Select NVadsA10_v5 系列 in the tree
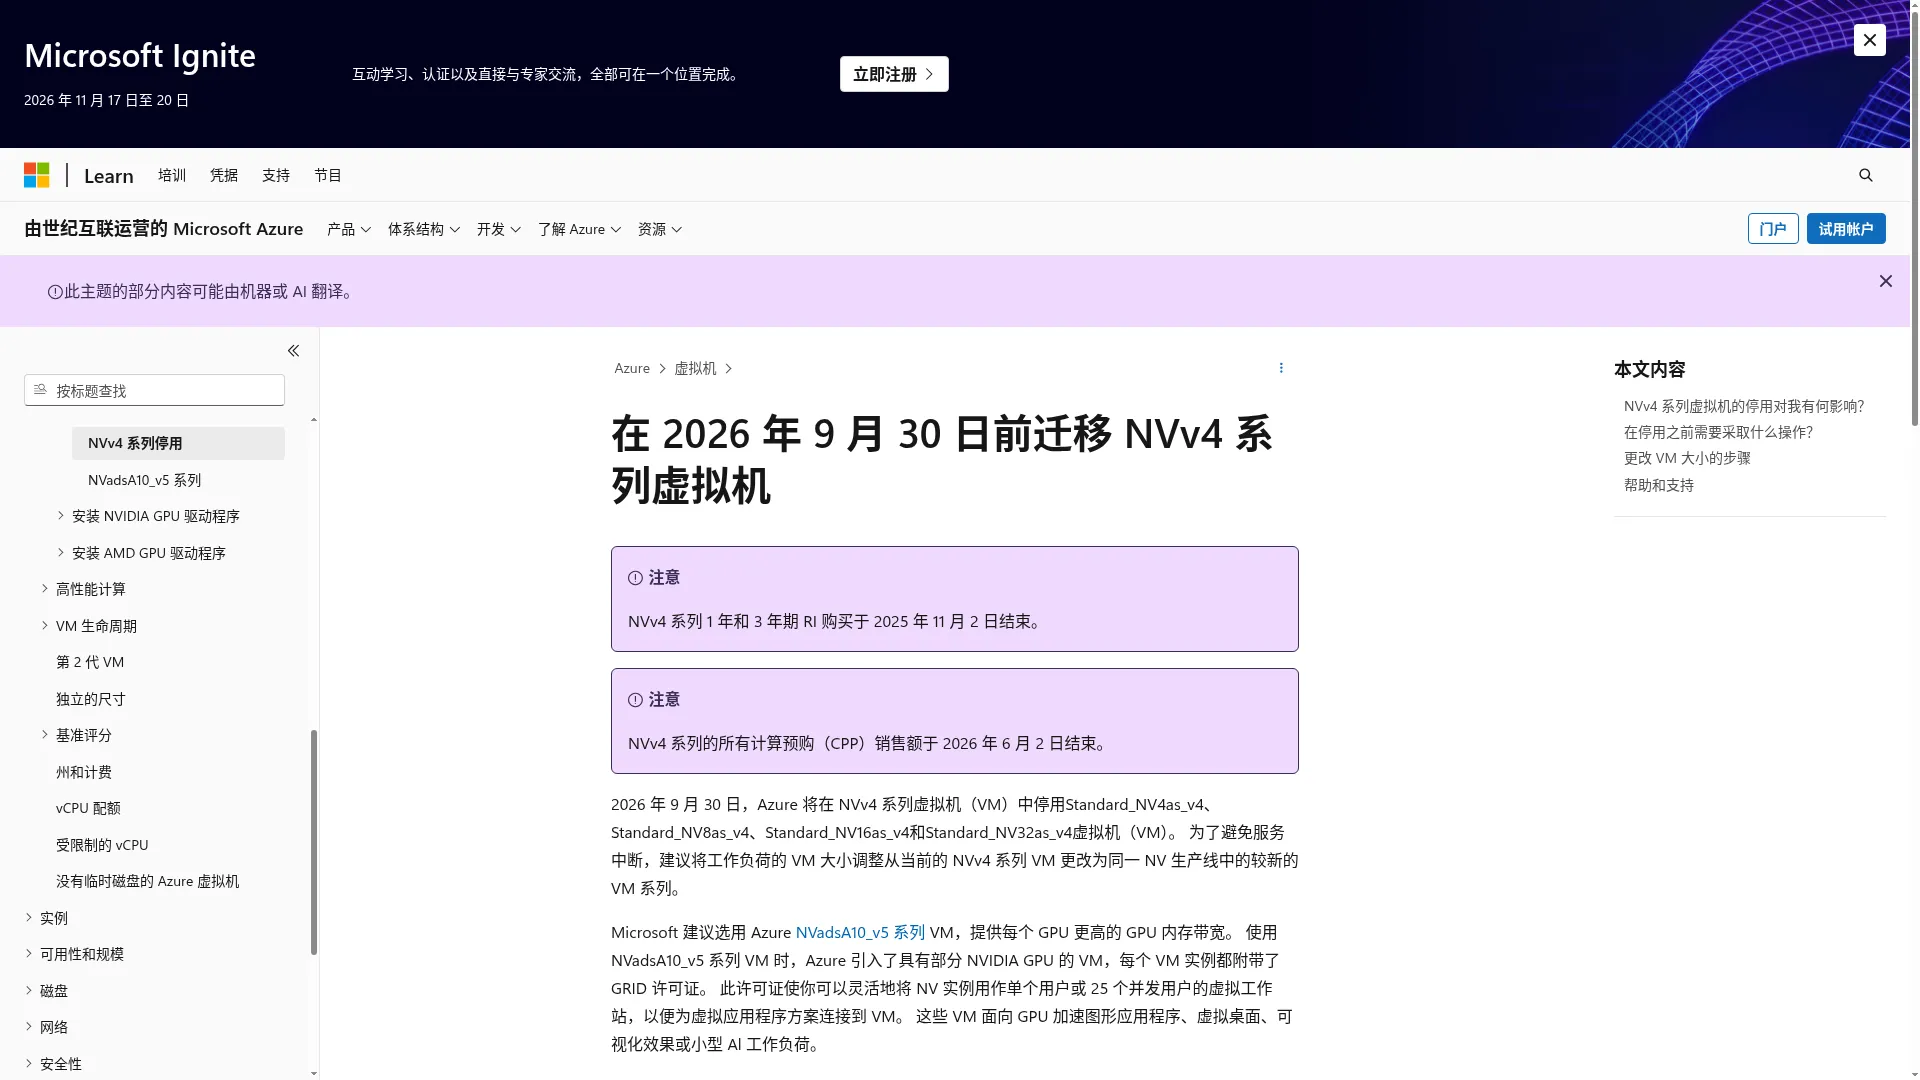 145,480
